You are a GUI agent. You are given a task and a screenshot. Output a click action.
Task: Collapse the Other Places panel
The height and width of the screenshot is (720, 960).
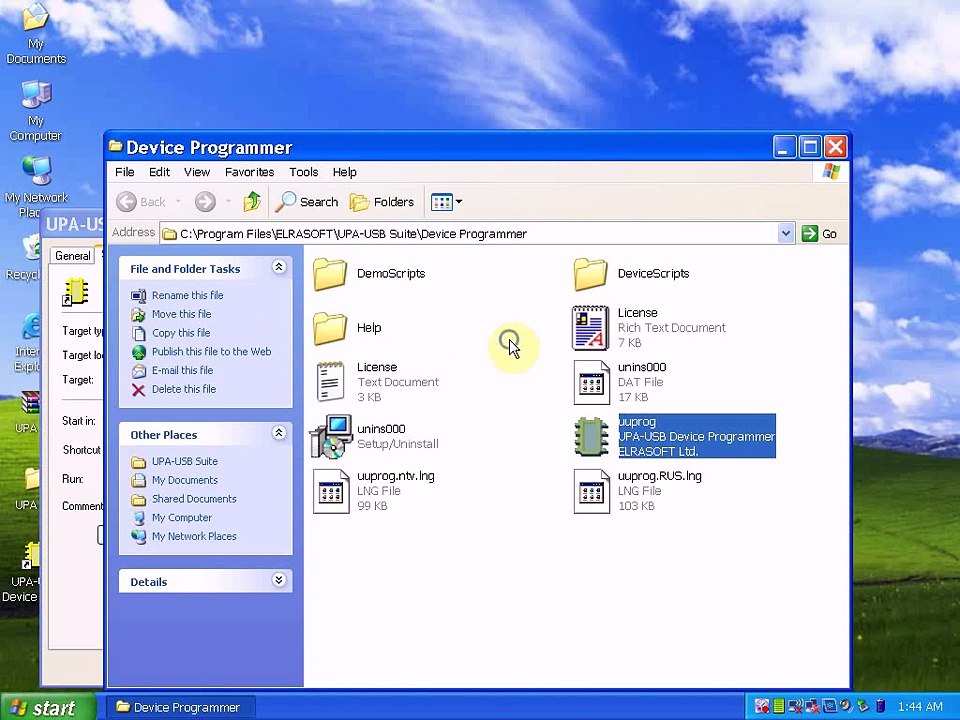[x=279, y=433]
